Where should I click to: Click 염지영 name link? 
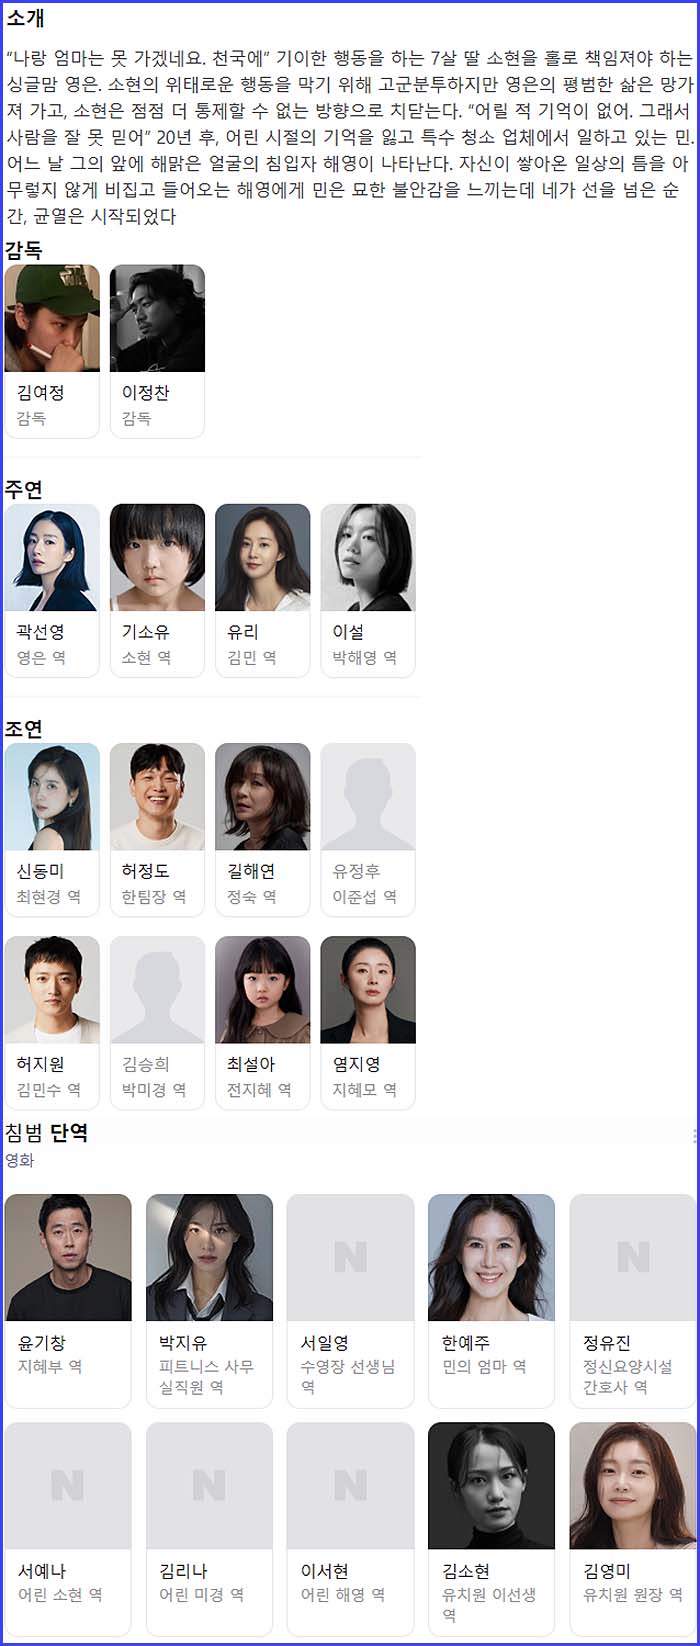[x=356, y=1064]
